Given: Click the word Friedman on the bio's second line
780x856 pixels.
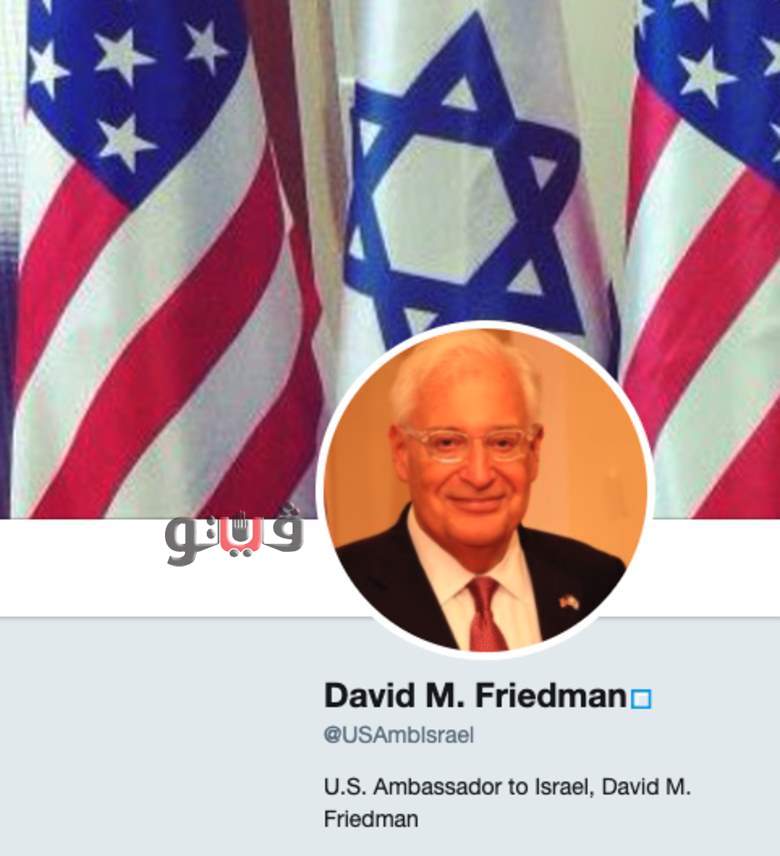Looking at the screenshot, I should [x=371, y=819].
